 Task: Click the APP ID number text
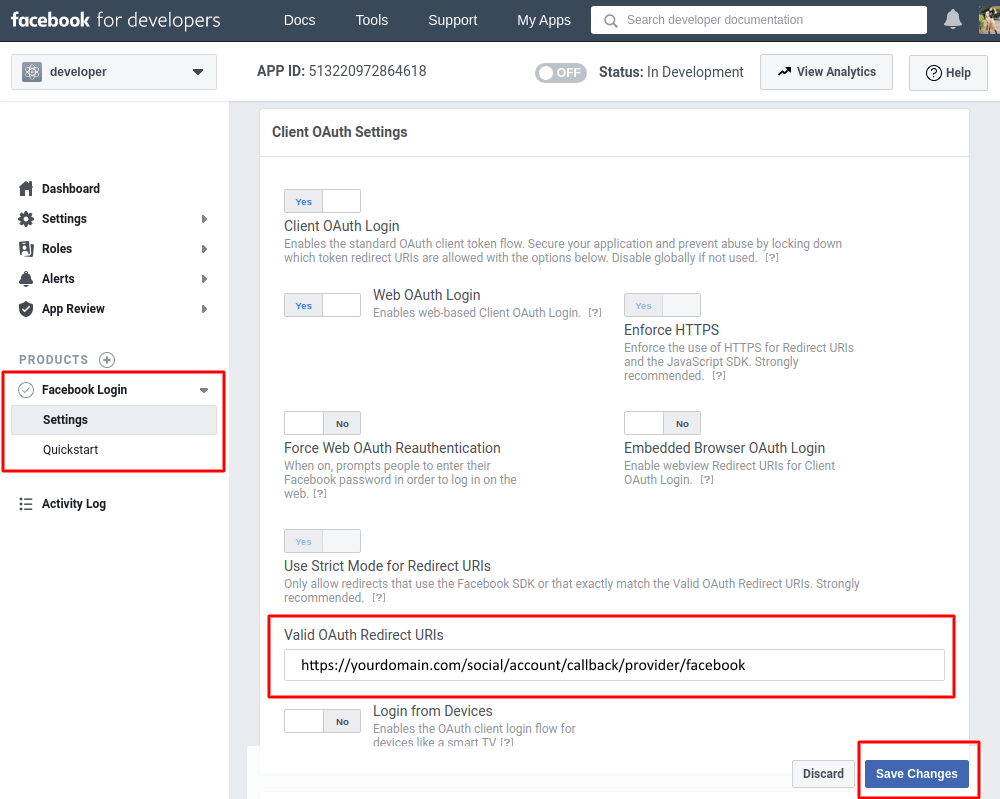(x=367, y=71)
